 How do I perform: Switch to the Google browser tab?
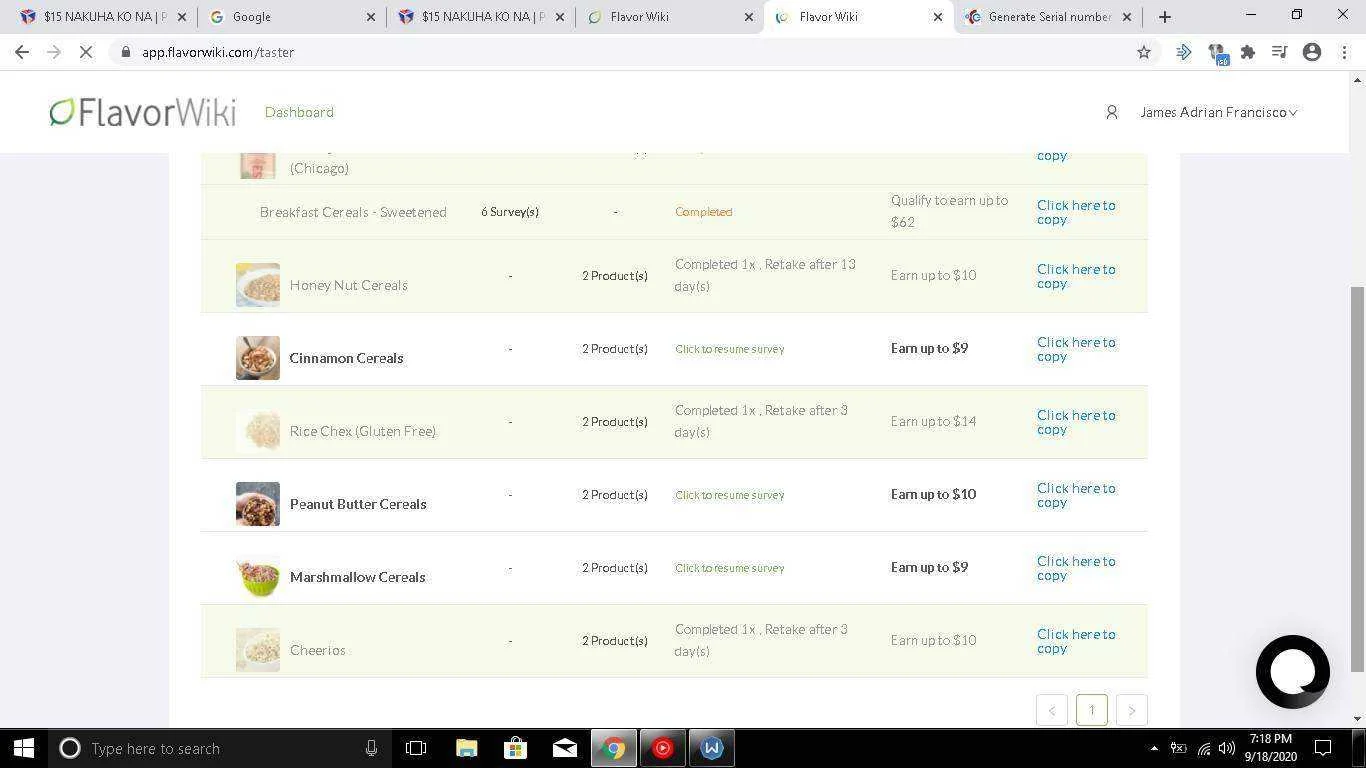click(290, 17)
